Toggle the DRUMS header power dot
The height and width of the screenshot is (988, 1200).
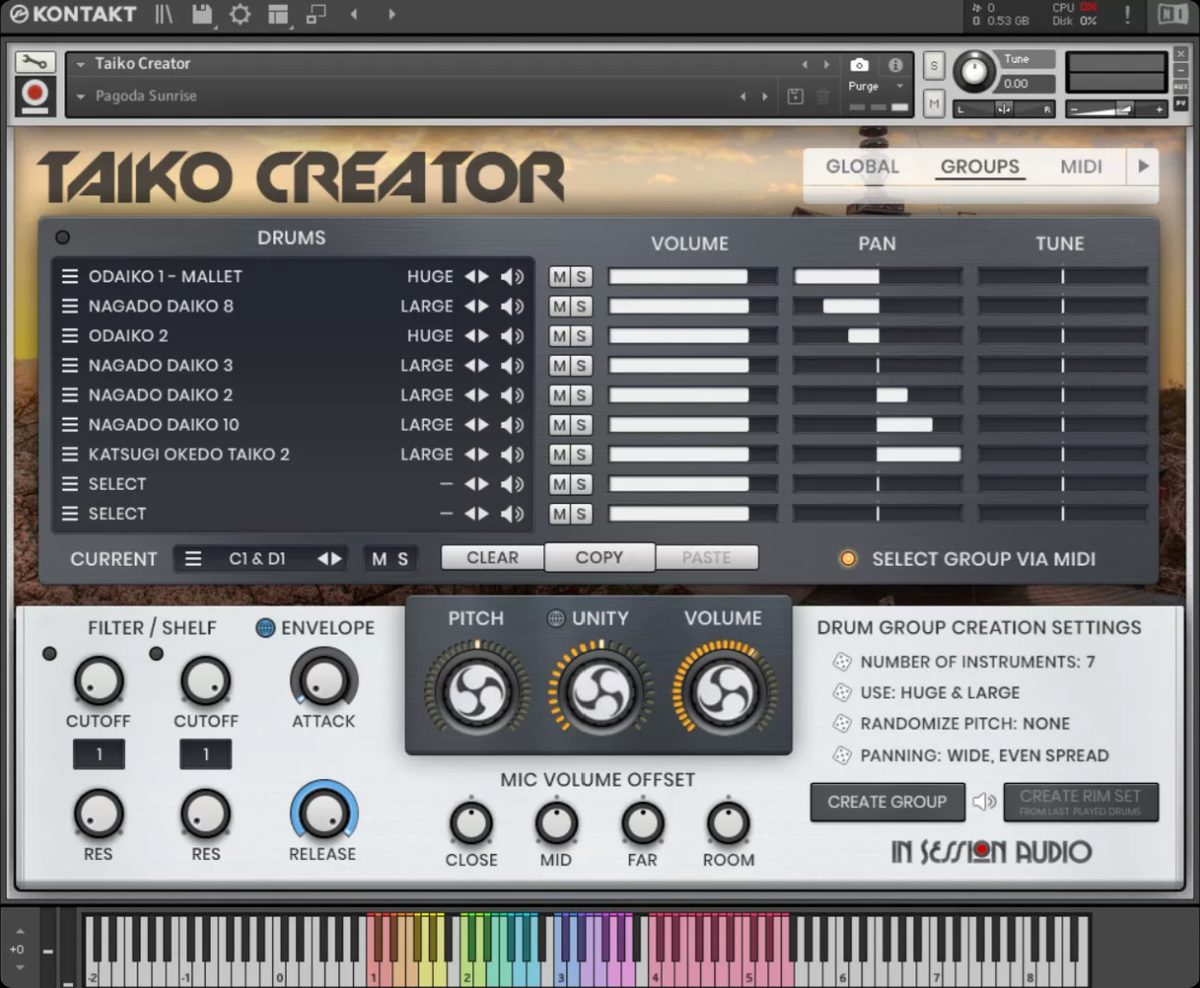[62, 238]
